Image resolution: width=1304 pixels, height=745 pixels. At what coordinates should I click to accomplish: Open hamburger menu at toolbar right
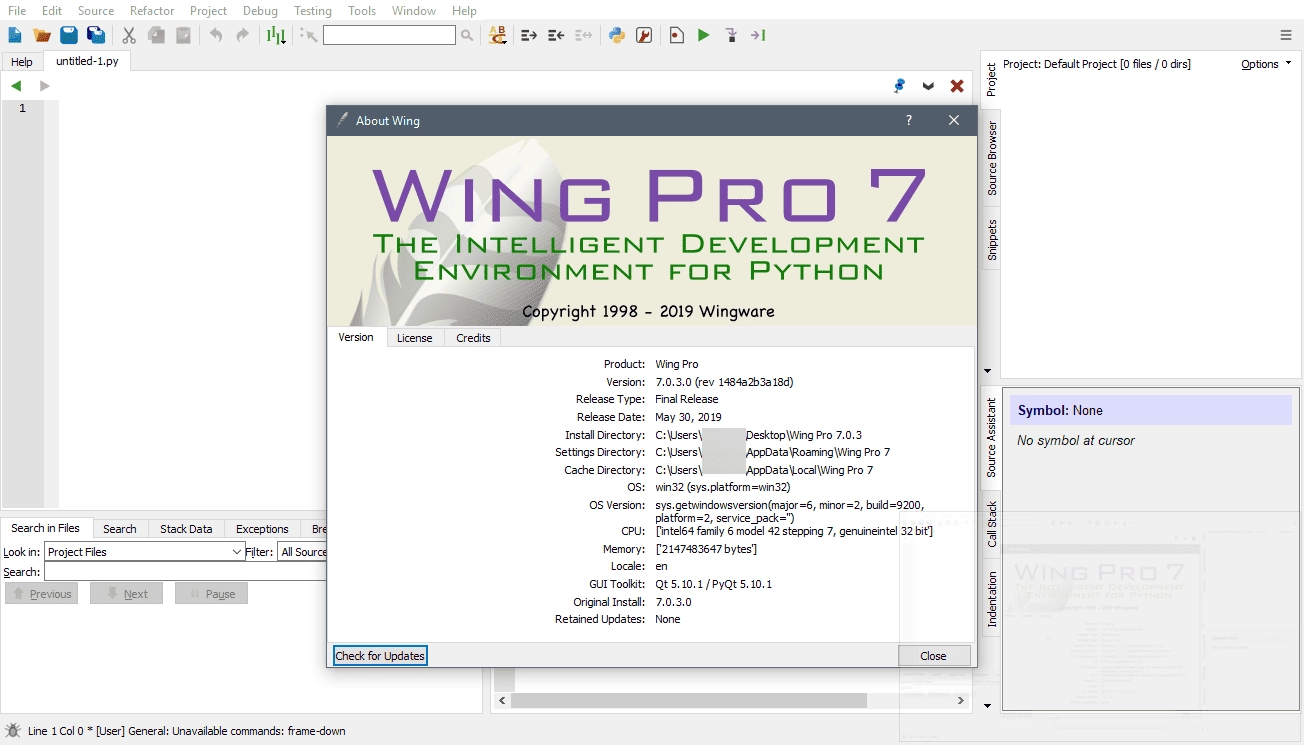tap(1286, 35)
